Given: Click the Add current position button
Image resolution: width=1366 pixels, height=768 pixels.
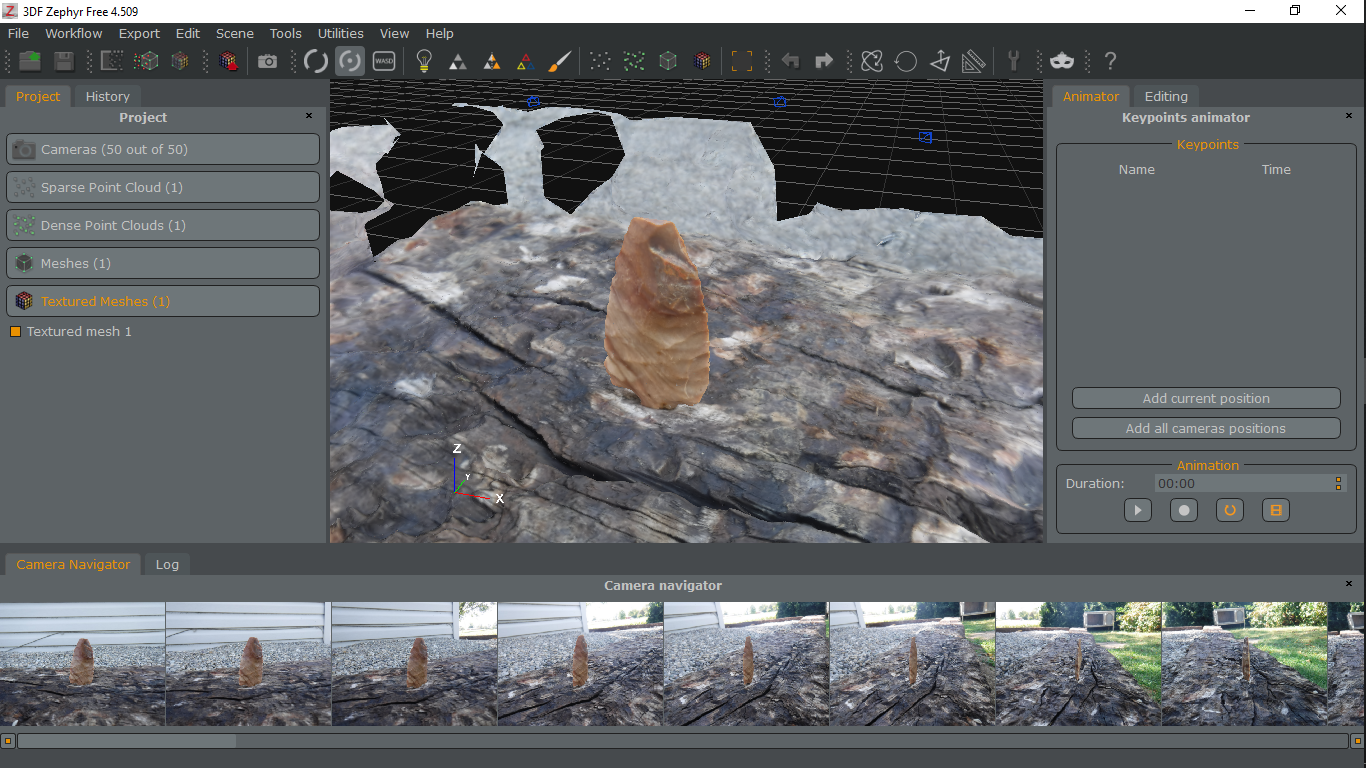Looking at the screenshot, I should [1205, 397].
